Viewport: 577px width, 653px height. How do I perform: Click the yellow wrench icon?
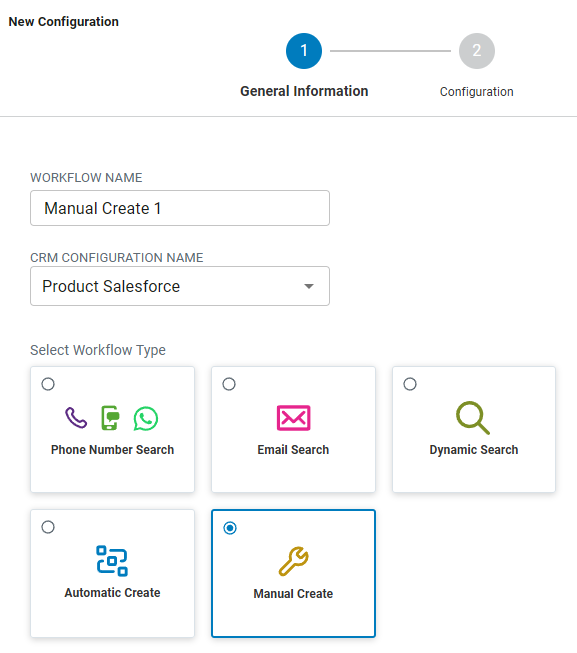click(293, 561)
